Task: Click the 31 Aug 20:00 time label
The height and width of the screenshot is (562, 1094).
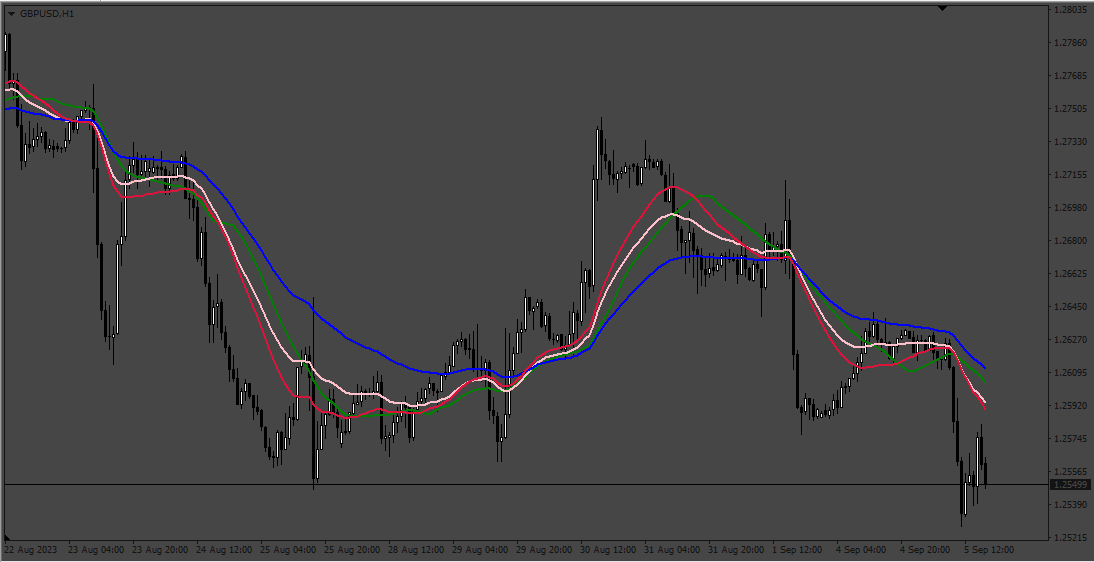Action: click(735, 549)
